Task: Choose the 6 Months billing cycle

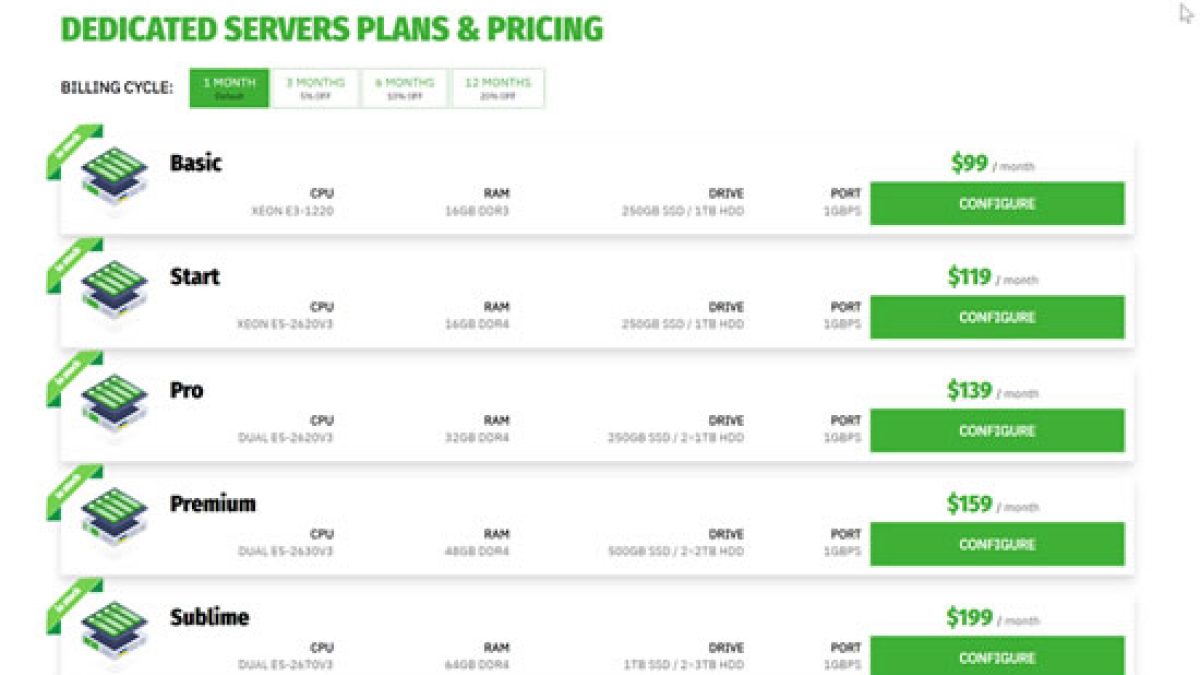Action: pos(404,88)
